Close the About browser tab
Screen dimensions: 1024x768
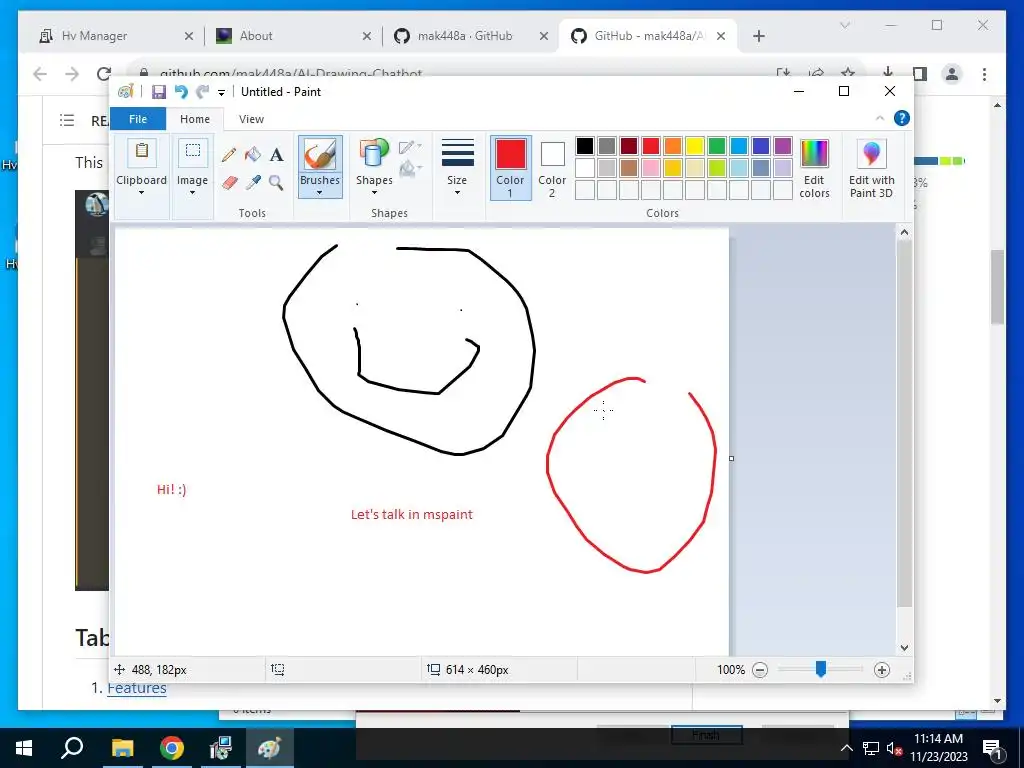click(367, 37)
